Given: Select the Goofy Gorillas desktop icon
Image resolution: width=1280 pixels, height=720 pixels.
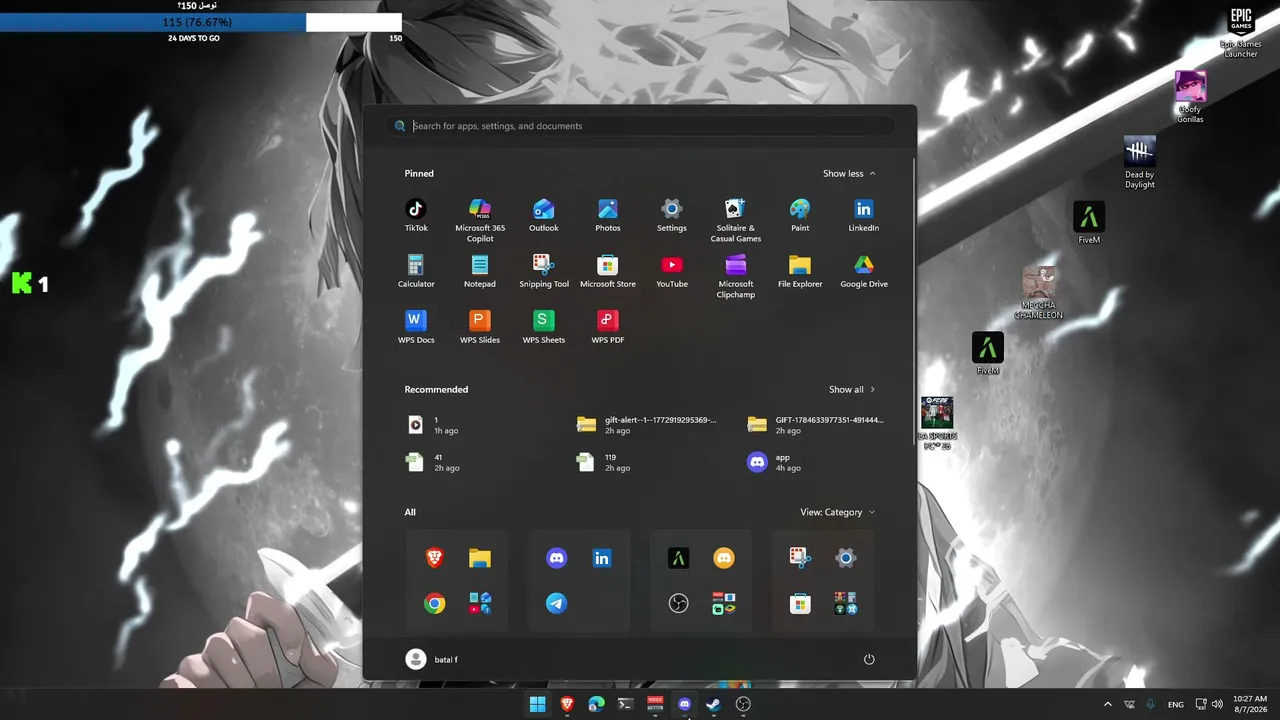Looking at the screenshot, I should [x=1190, y=97].
